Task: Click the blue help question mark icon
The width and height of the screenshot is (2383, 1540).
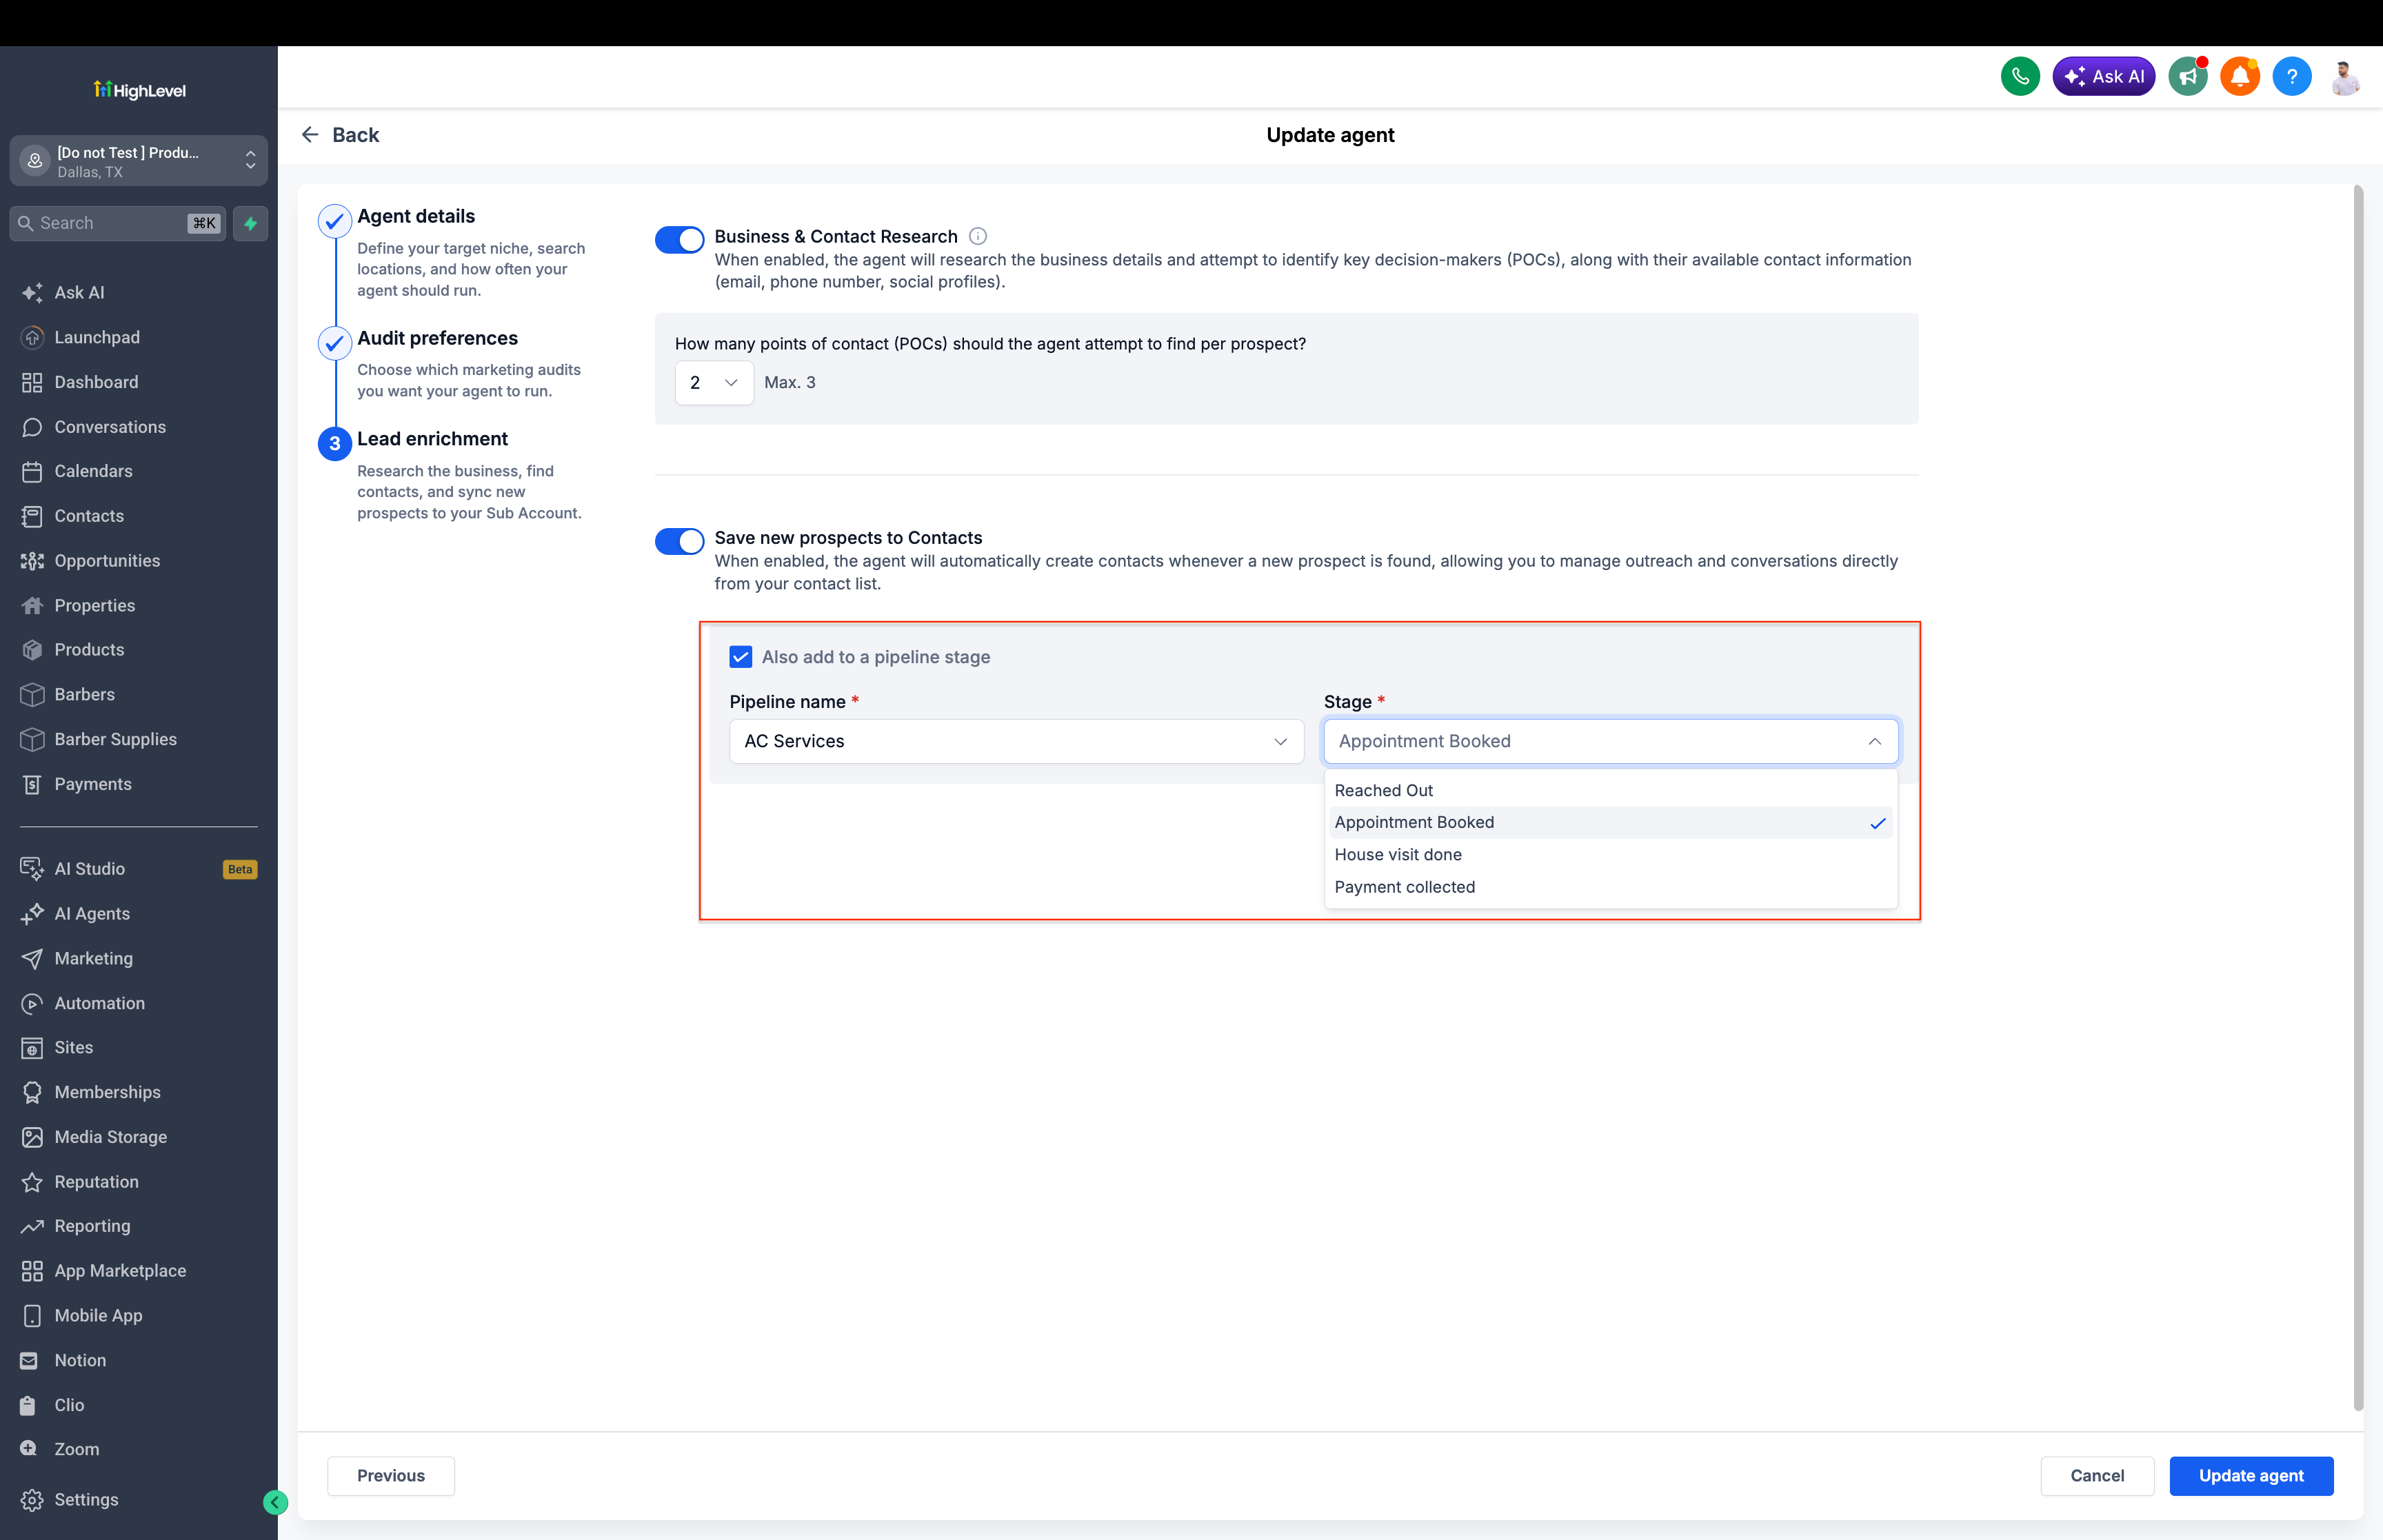Action: tap(2292, 76)
